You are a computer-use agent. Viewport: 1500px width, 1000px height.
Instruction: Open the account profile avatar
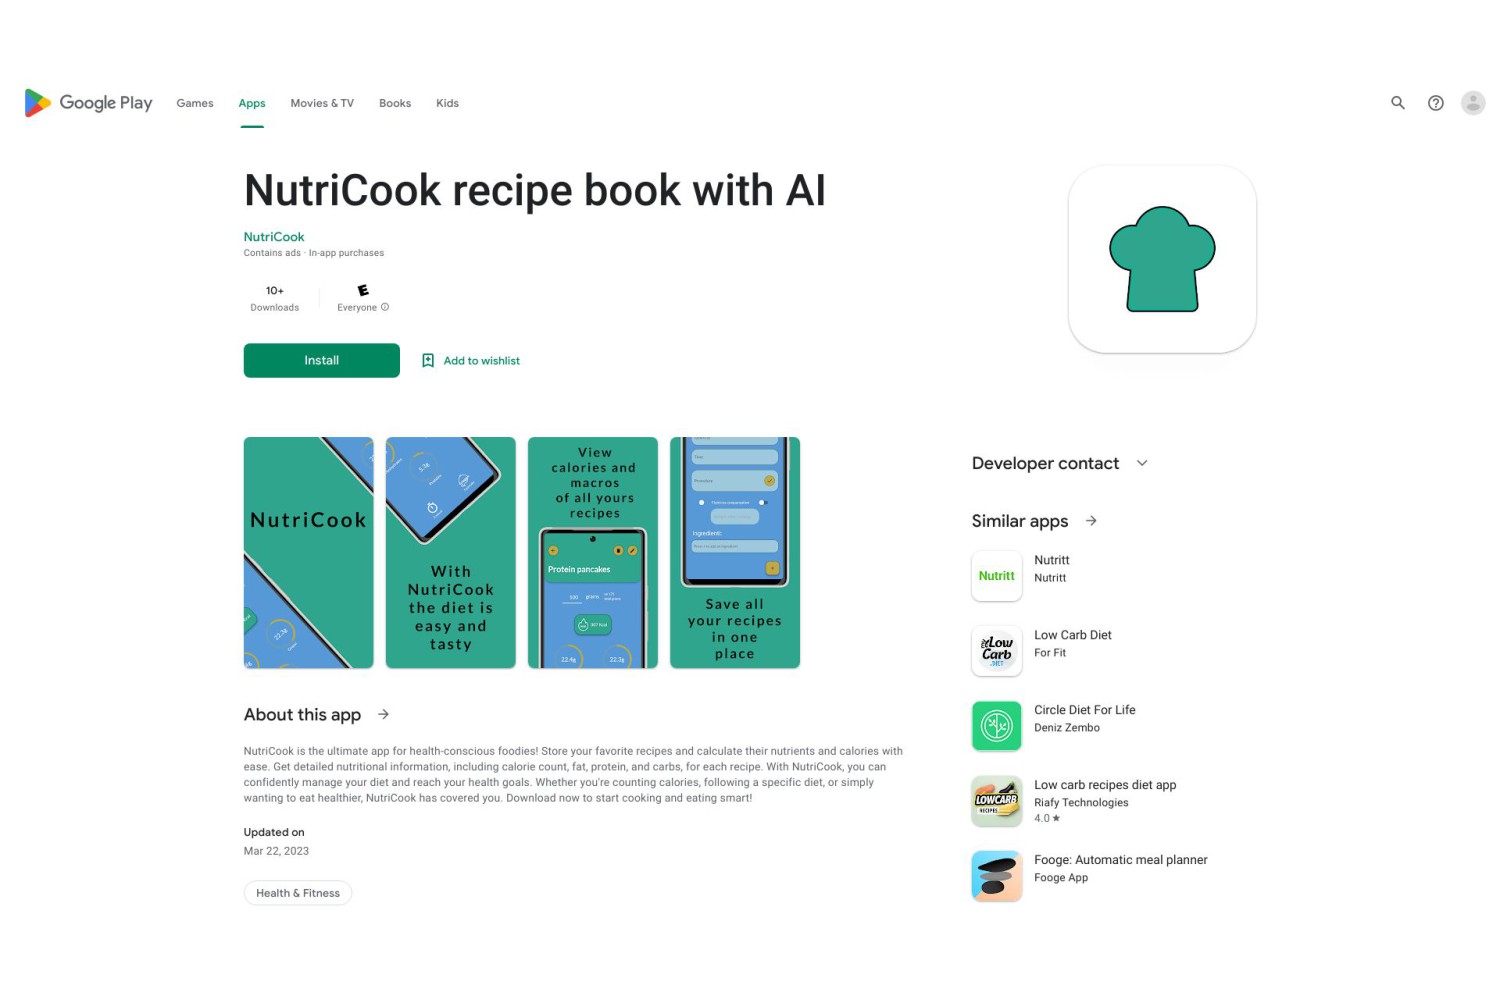click(x=1473, y=103)
